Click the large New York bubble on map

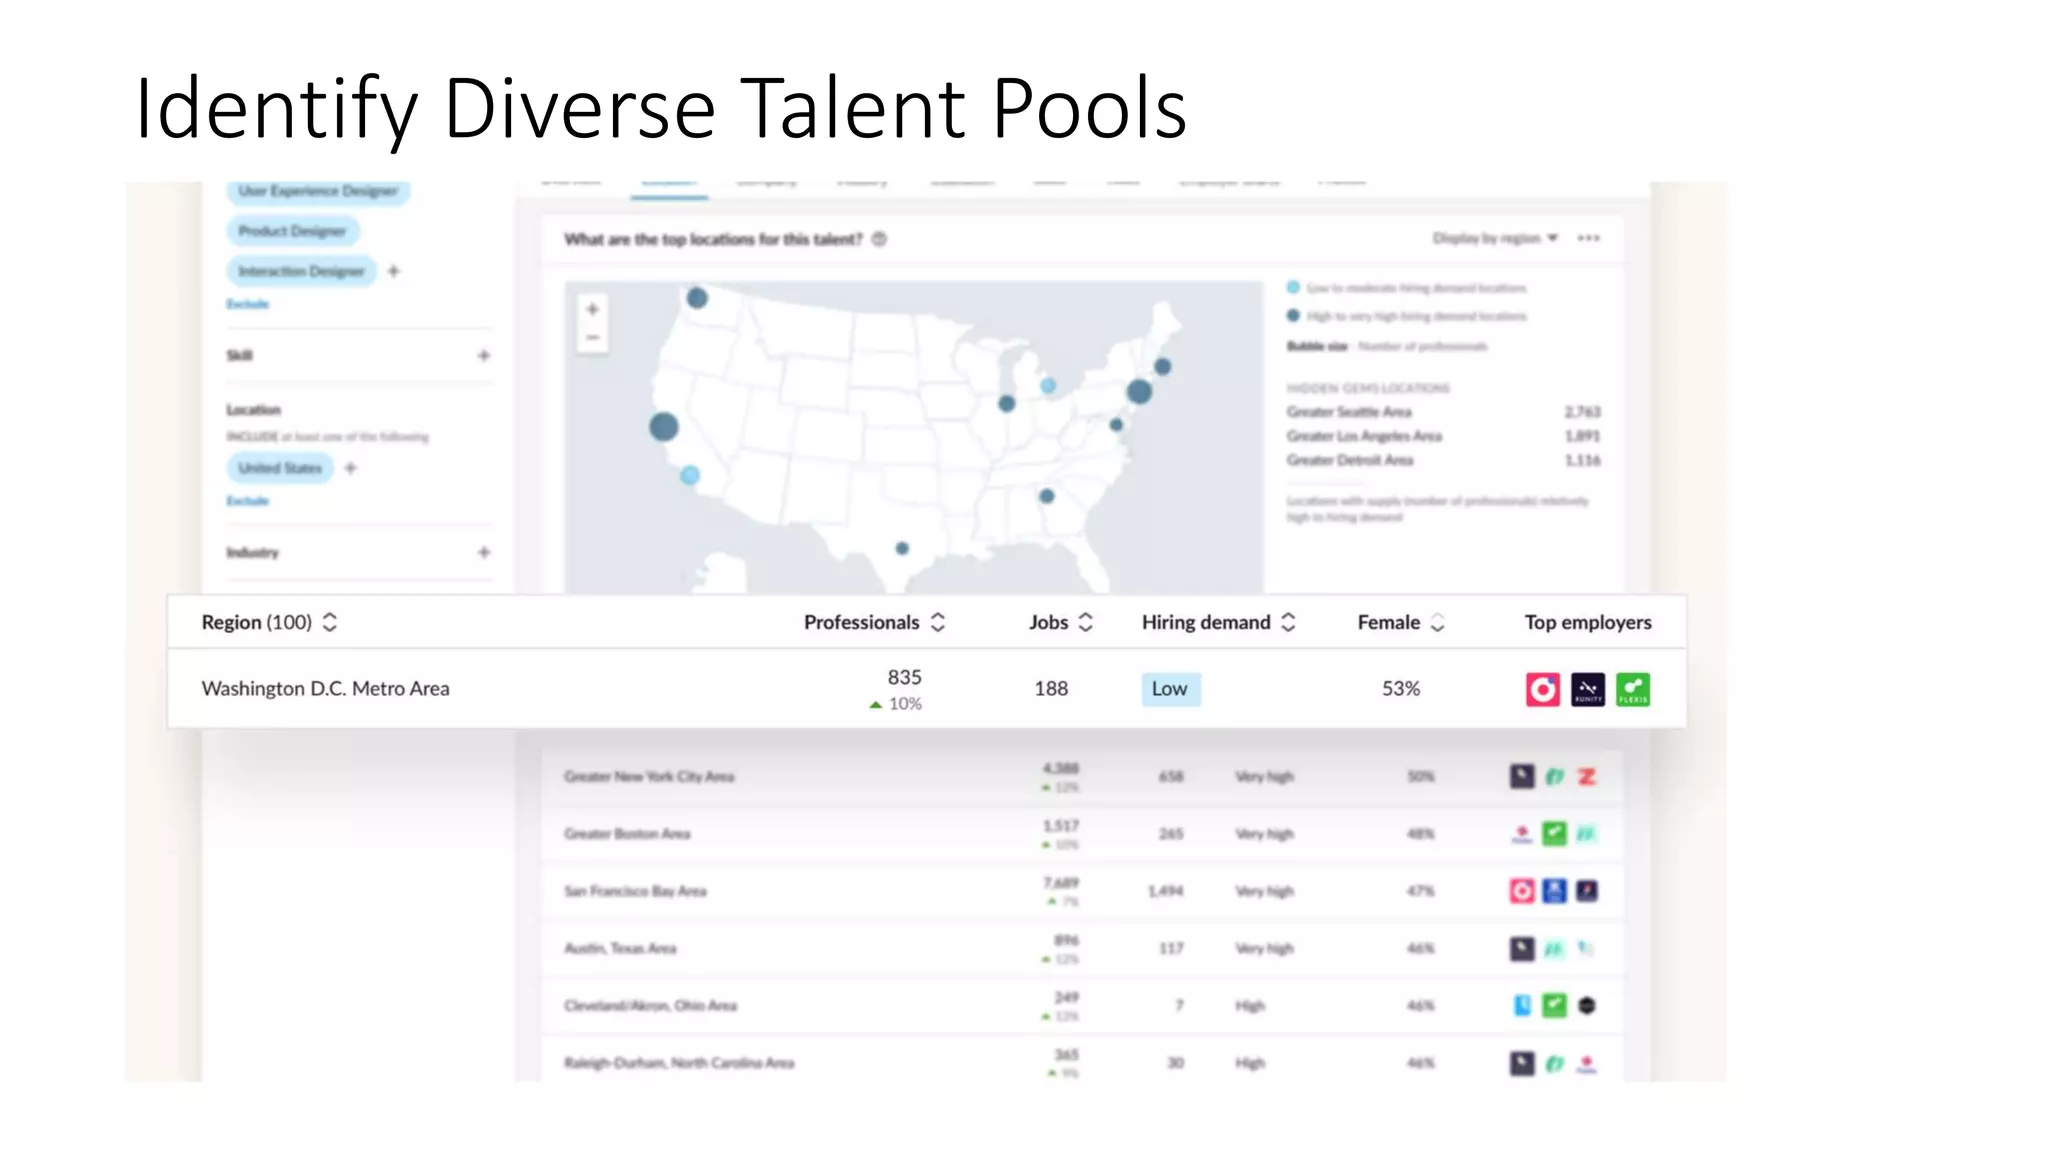point(1139,391)
